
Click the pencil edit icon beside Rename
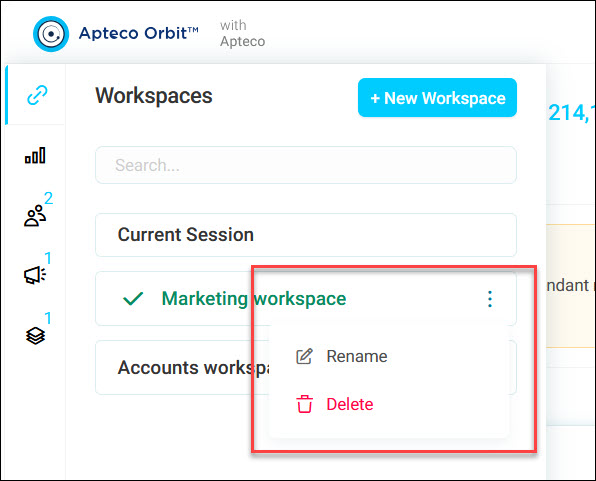pos(304,356)
